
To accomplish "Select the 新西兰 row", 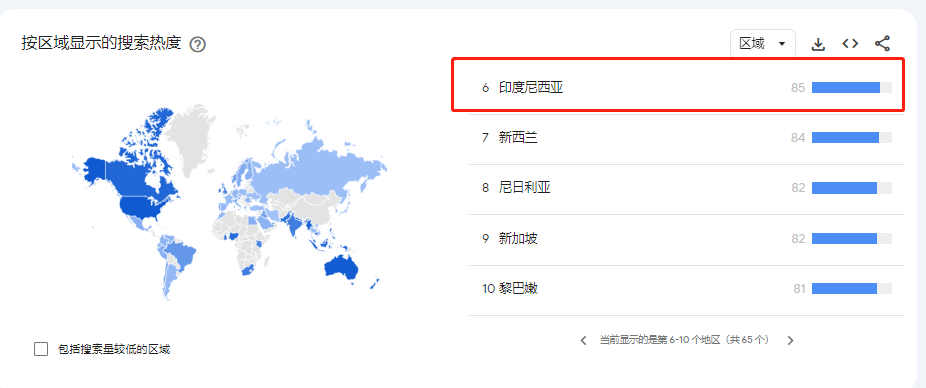I will pos(686,138).
